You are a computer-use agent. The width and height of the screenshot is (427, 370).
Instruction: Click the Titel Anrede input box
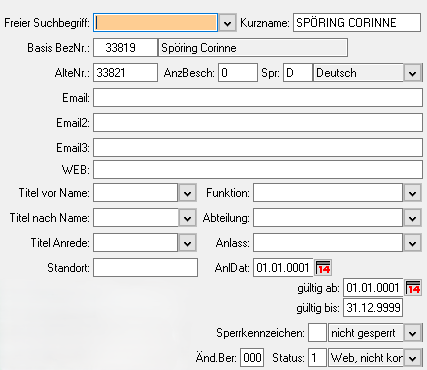coord(135,243)
